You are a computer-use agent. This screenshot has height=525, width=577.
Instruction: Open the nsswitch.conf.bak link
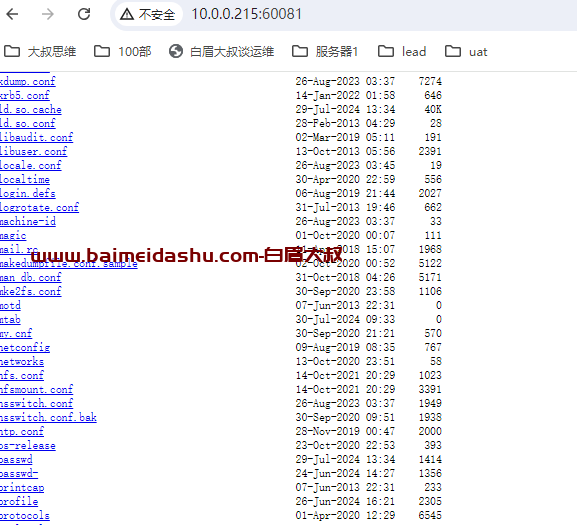point(48,418)
